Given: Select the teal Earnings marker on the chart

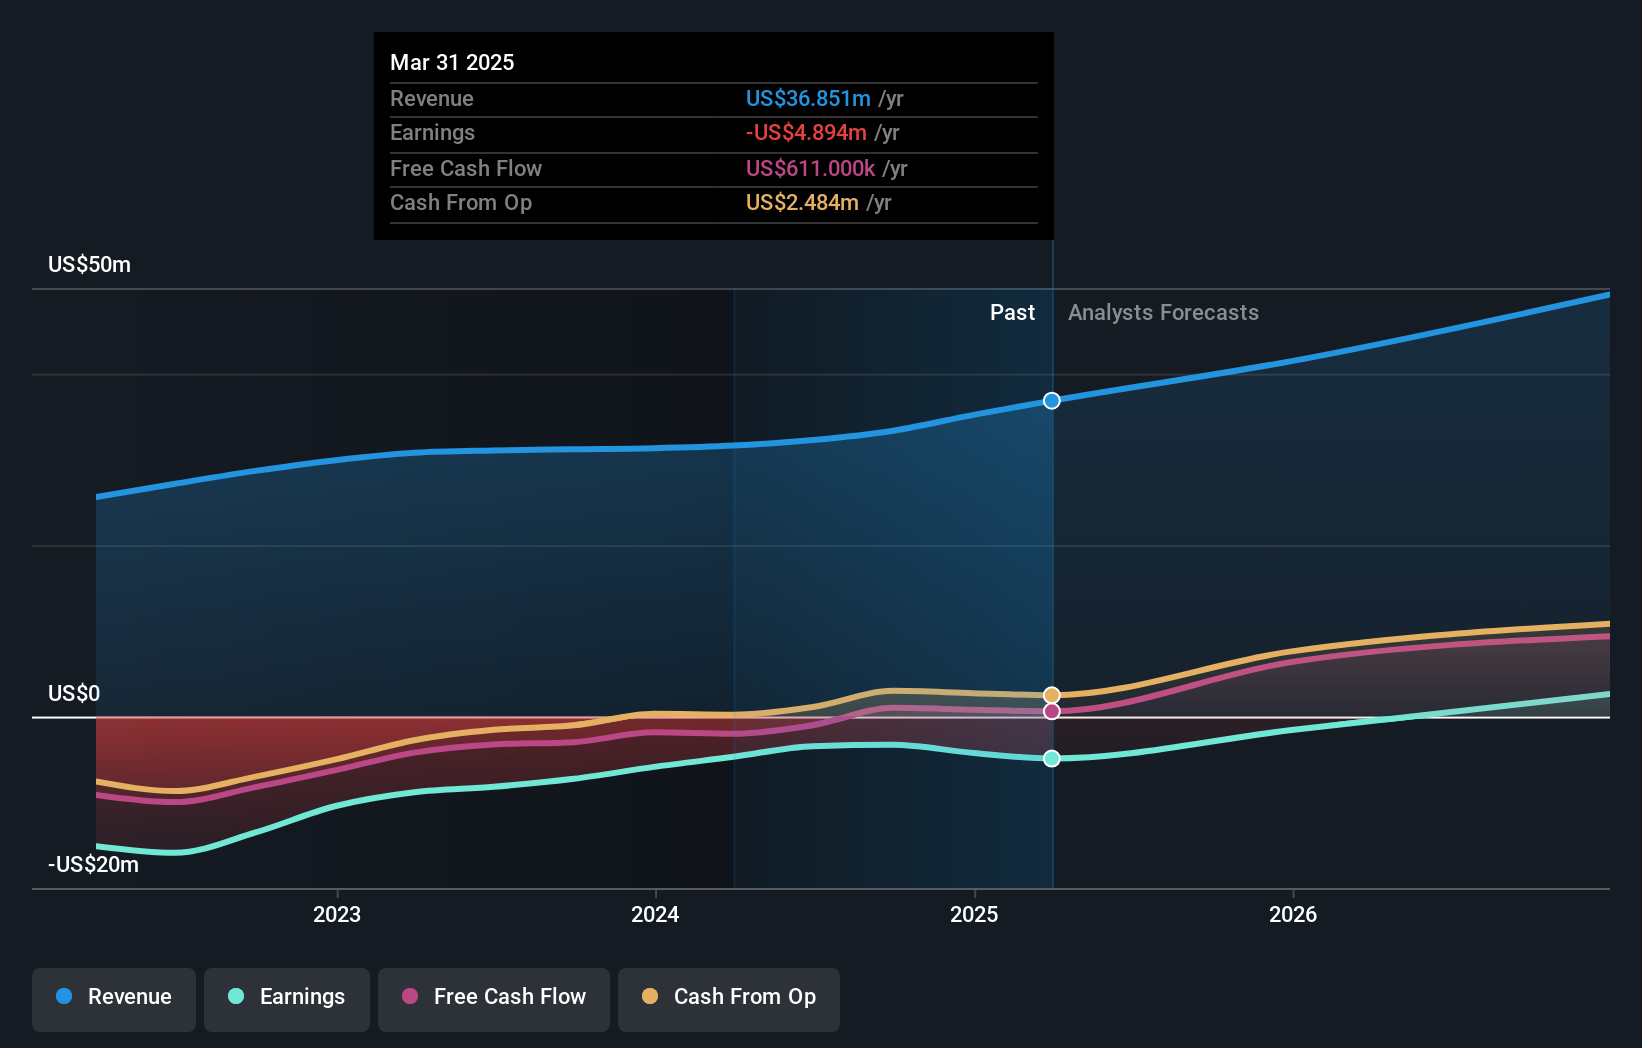Looking at the screenshot, I should tap(1051, 759).
